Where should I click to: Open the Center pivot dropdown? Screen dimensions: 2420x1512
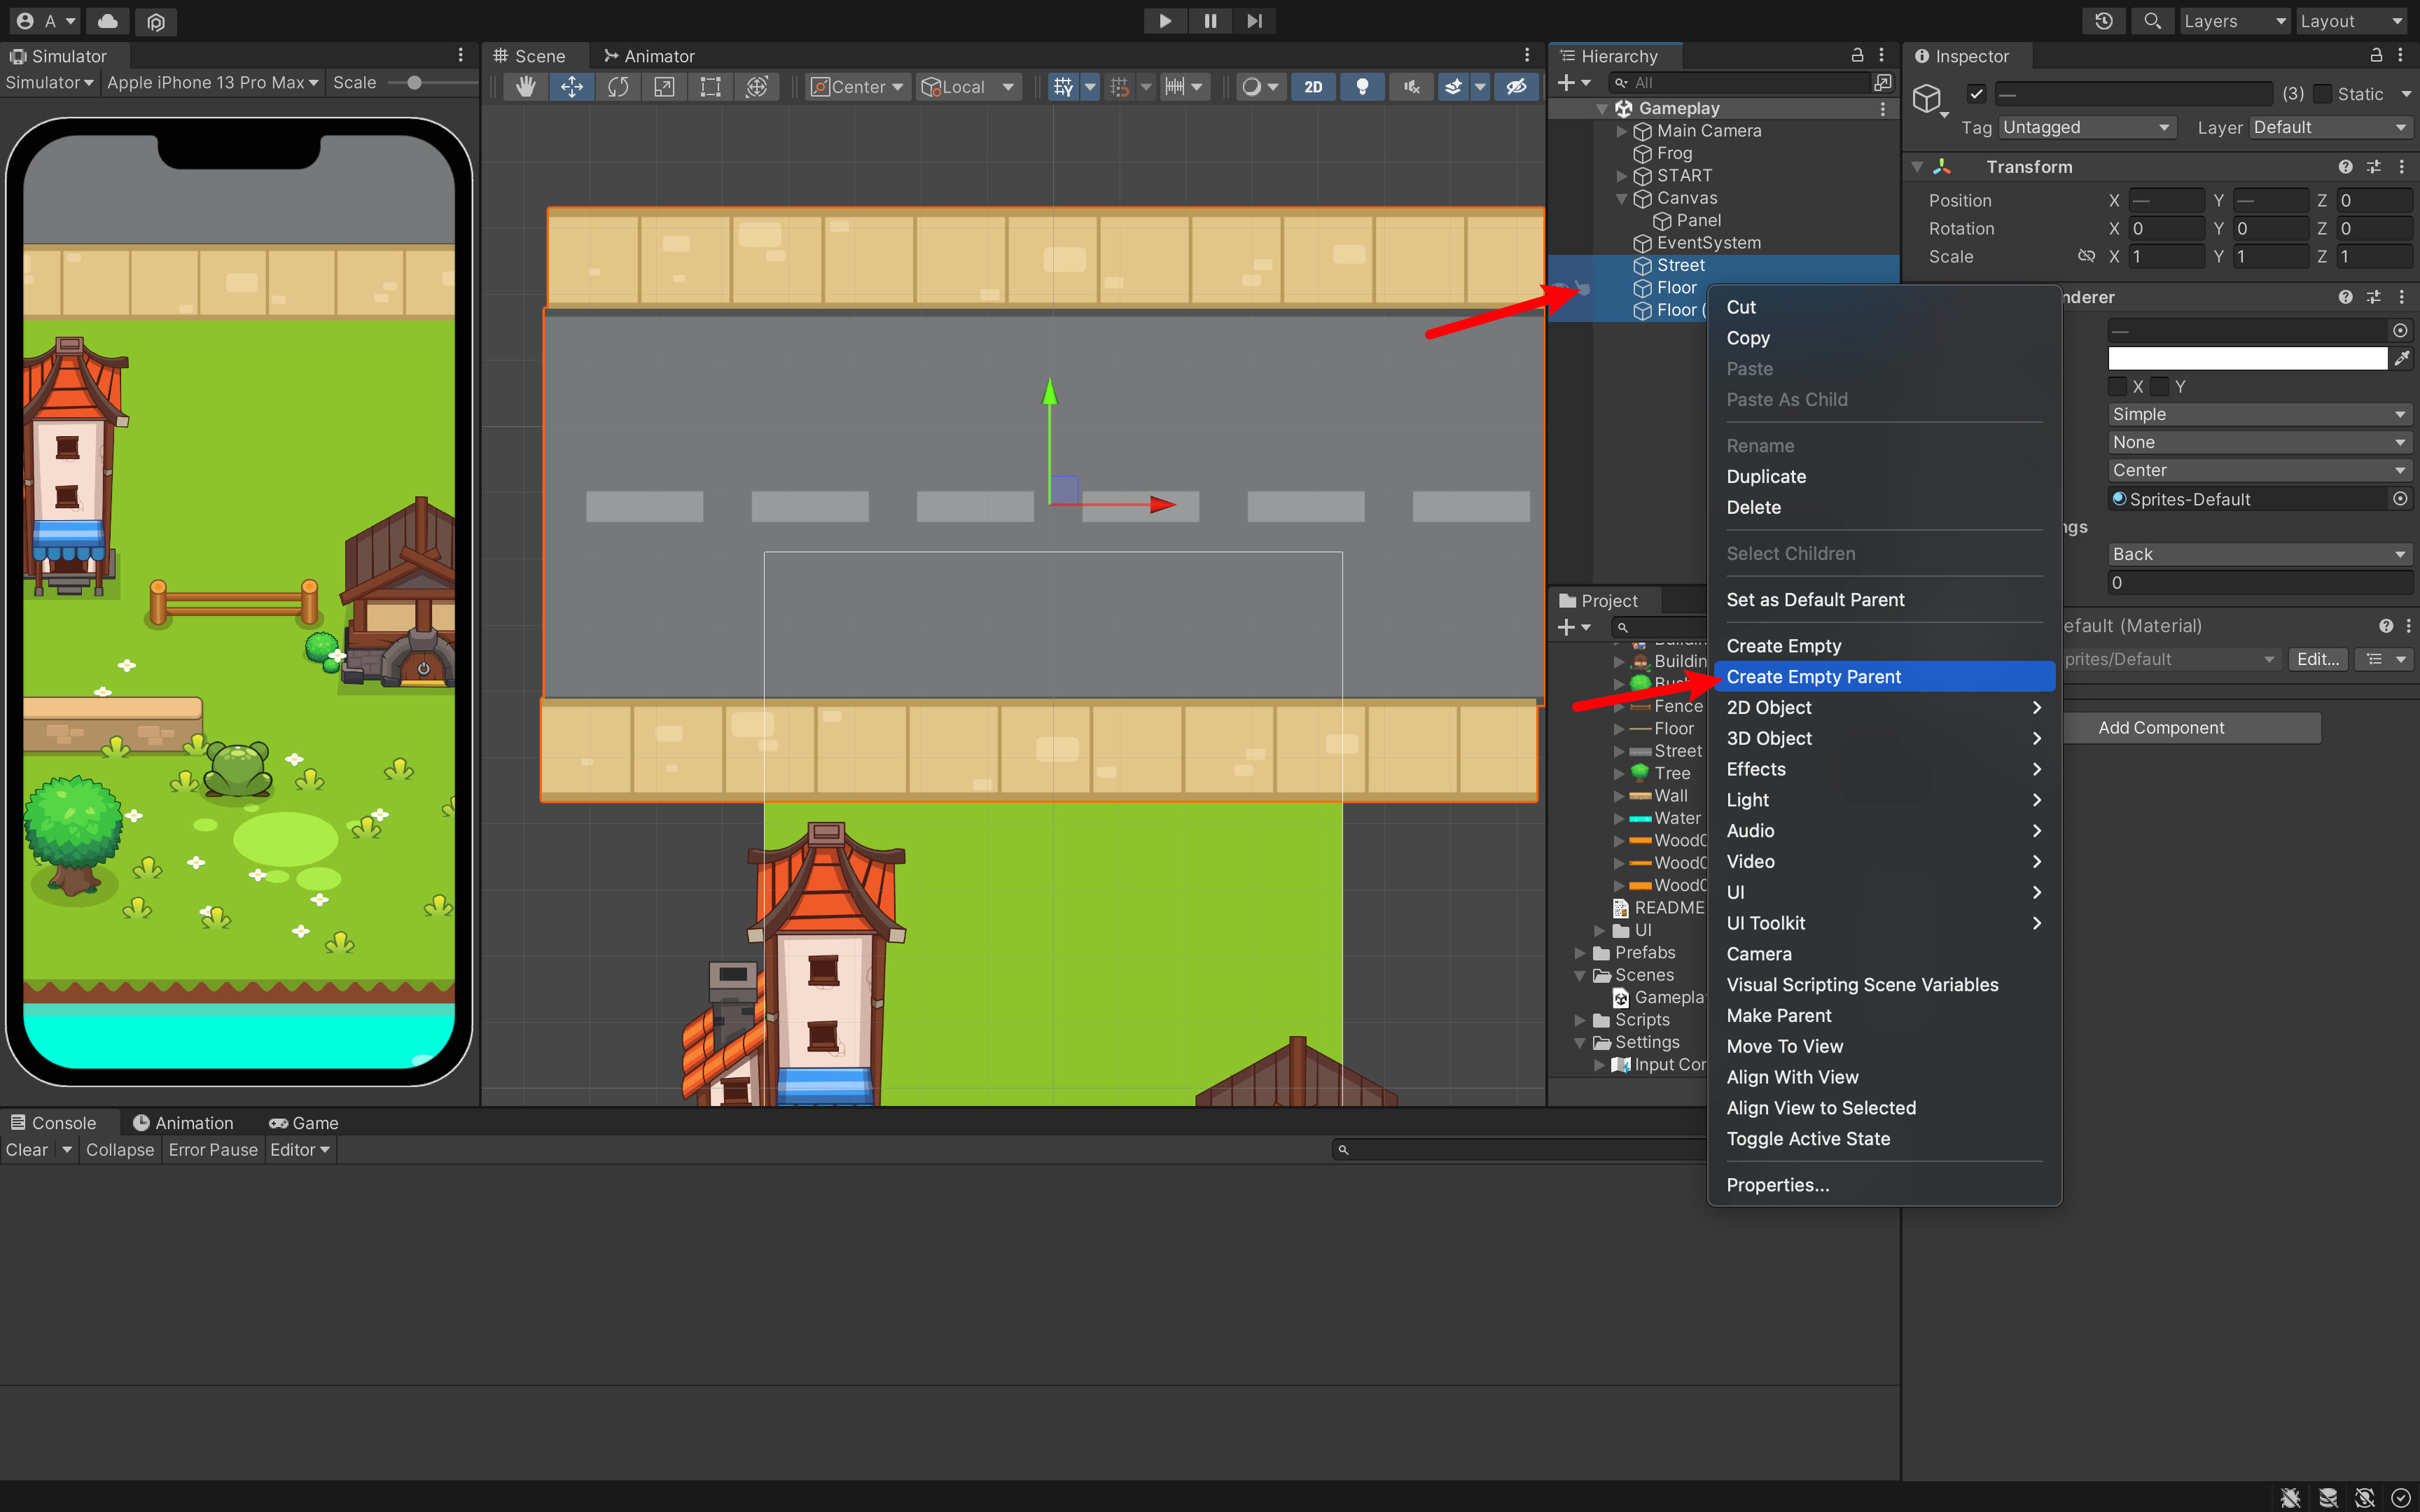coord(857,87)
